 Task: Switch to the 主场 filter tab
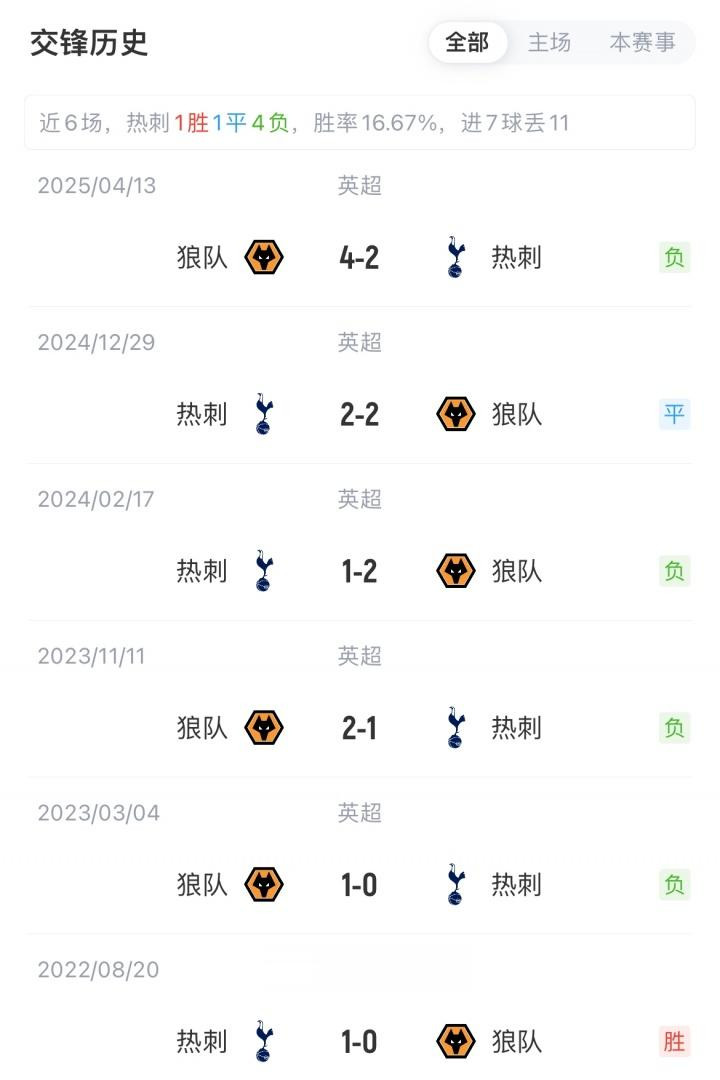[x=549, y=43]
